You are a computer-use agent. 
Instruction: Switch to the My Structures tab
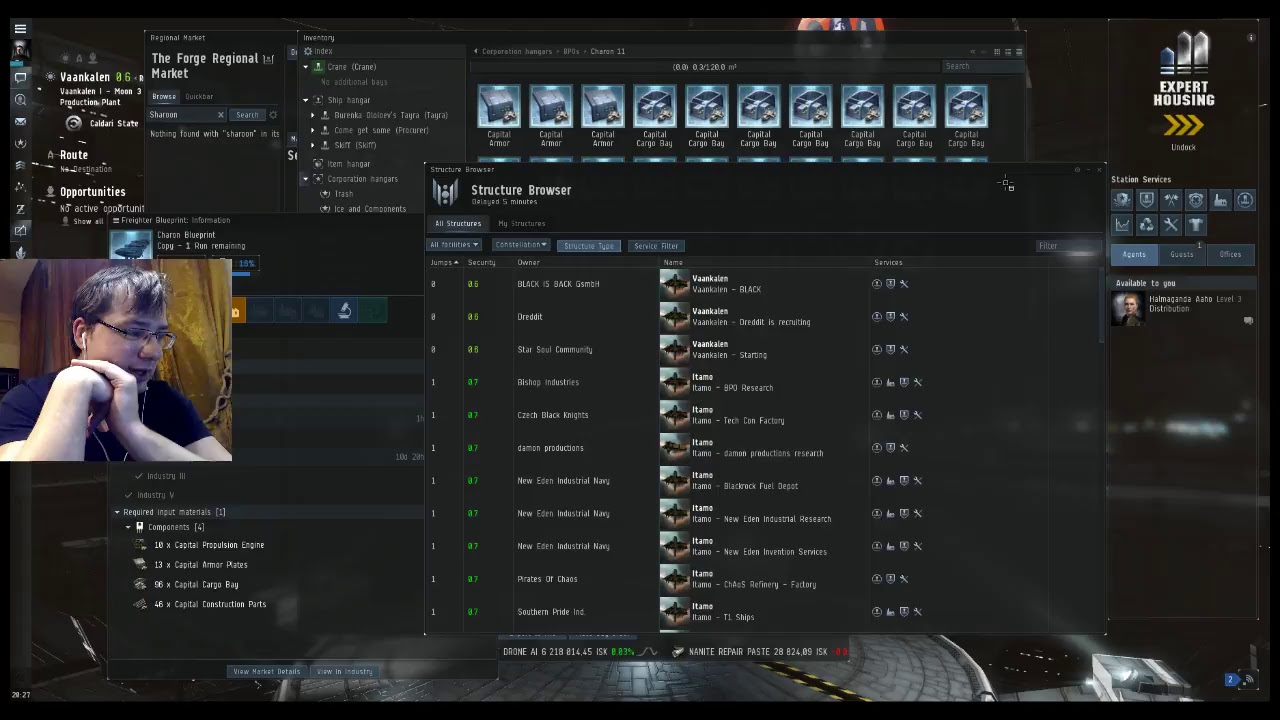(521, 223)
